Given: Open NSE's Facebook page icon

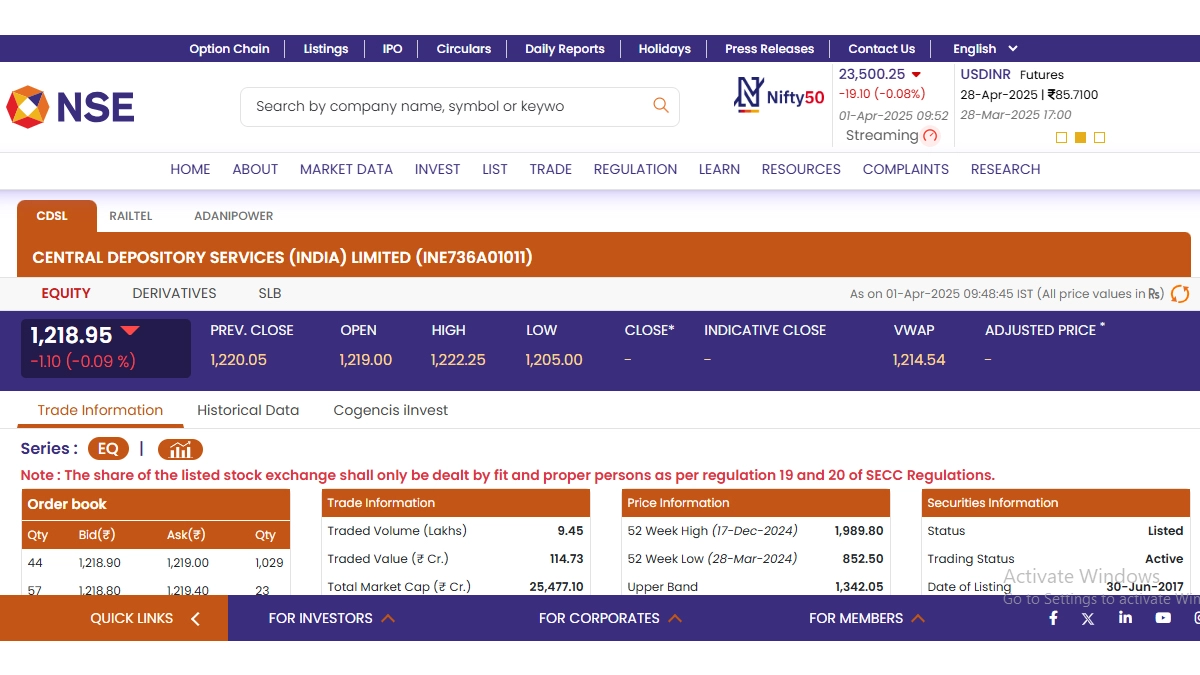Looking at the screenshot, I should pyautogui.click(x=1053, y=618).
